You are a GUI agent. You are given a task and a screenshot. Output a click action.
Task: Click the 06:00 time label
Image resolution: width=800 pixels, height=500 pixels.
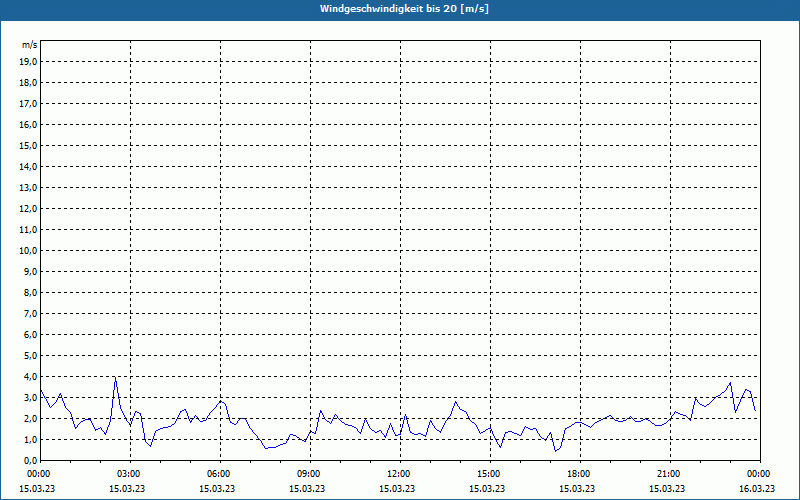(218, 474)
